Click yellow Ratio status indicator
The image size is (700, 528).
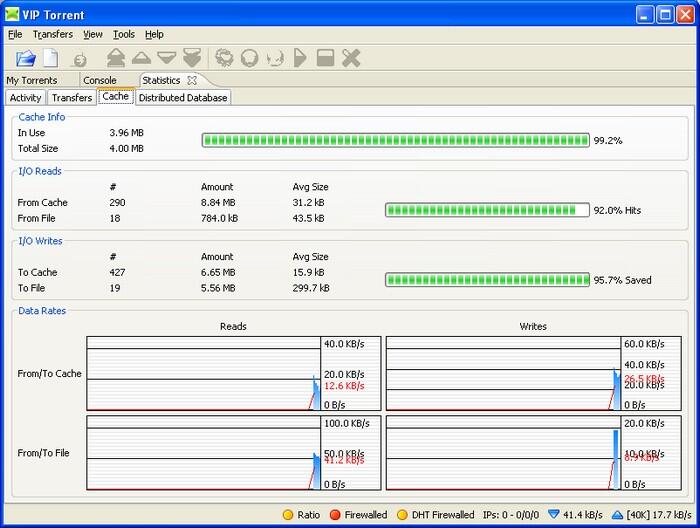click(x=288, y=515)
